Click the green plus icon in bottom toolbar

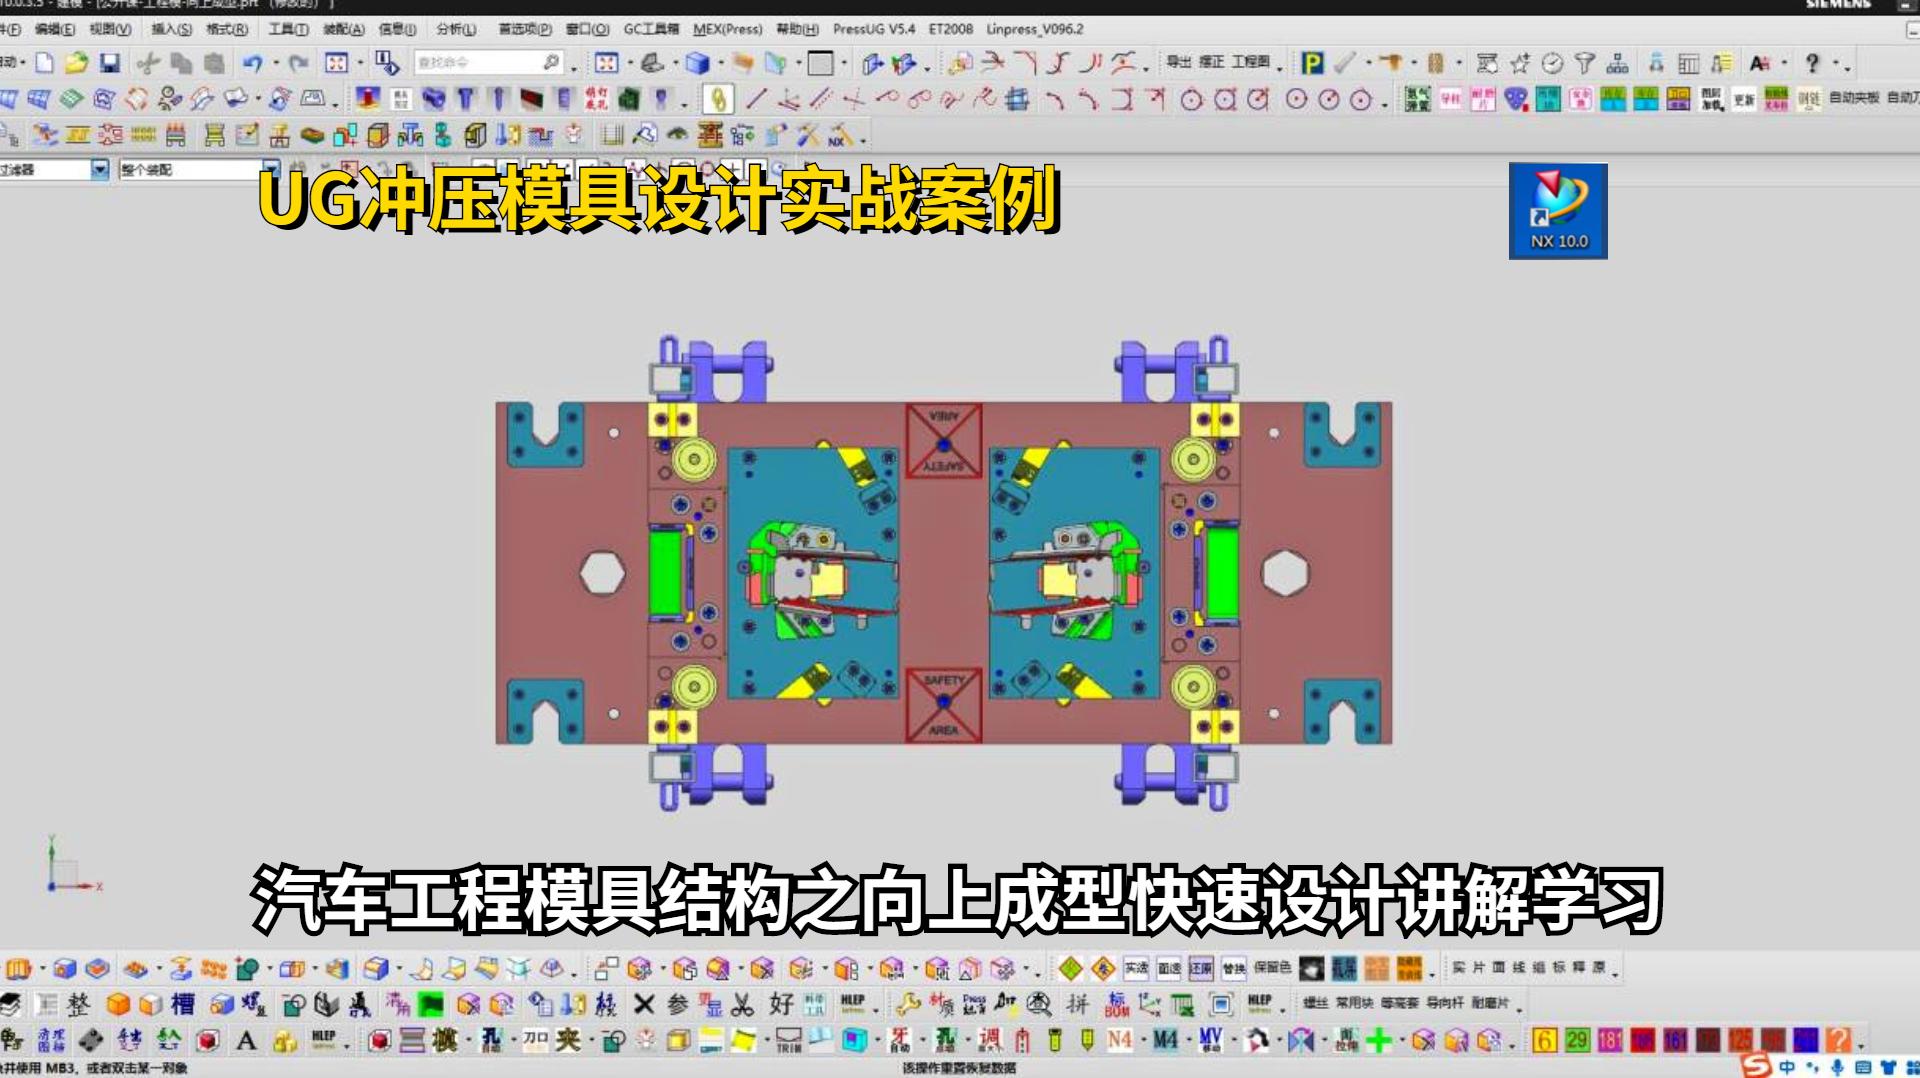pyautogui.click(x=1379, y=1041)
